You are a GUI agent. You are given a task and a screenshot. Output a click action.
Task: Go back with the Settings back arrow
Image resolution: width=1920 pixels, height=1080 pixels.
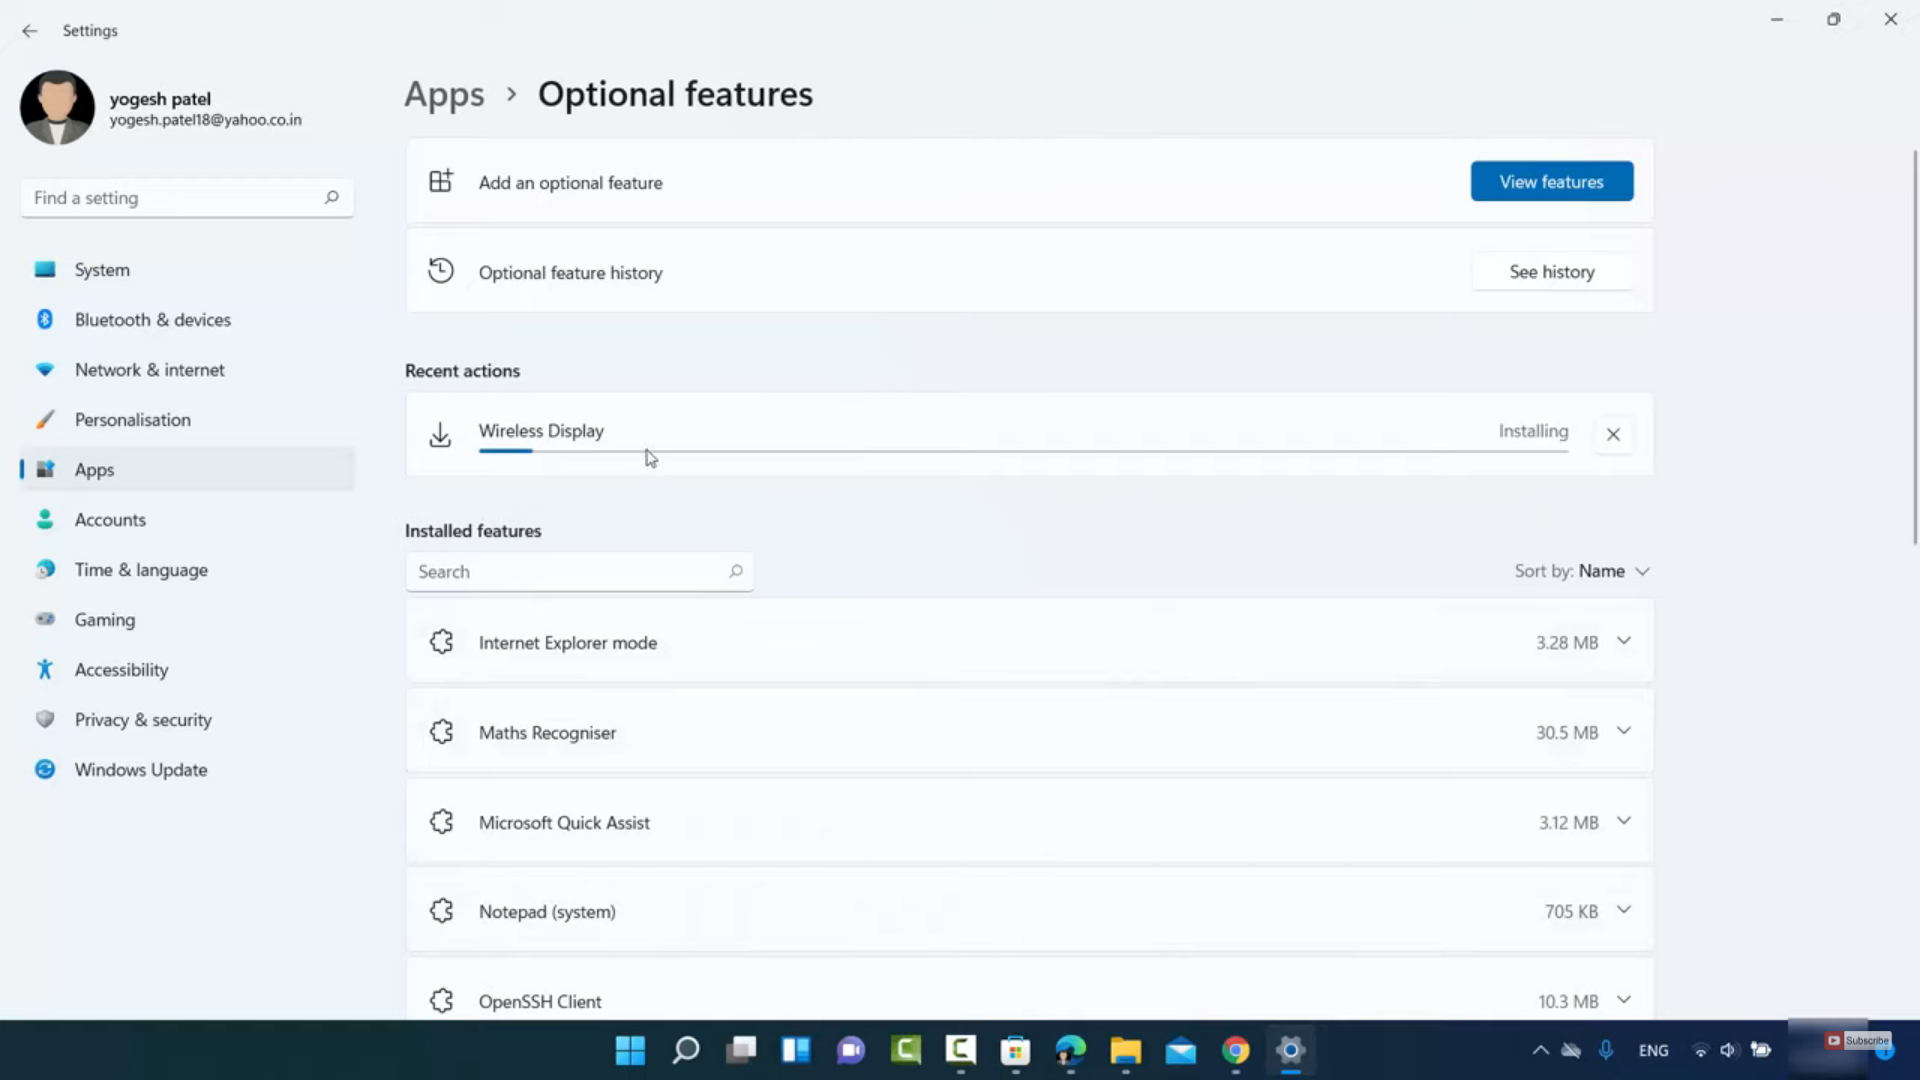point(30,31)
